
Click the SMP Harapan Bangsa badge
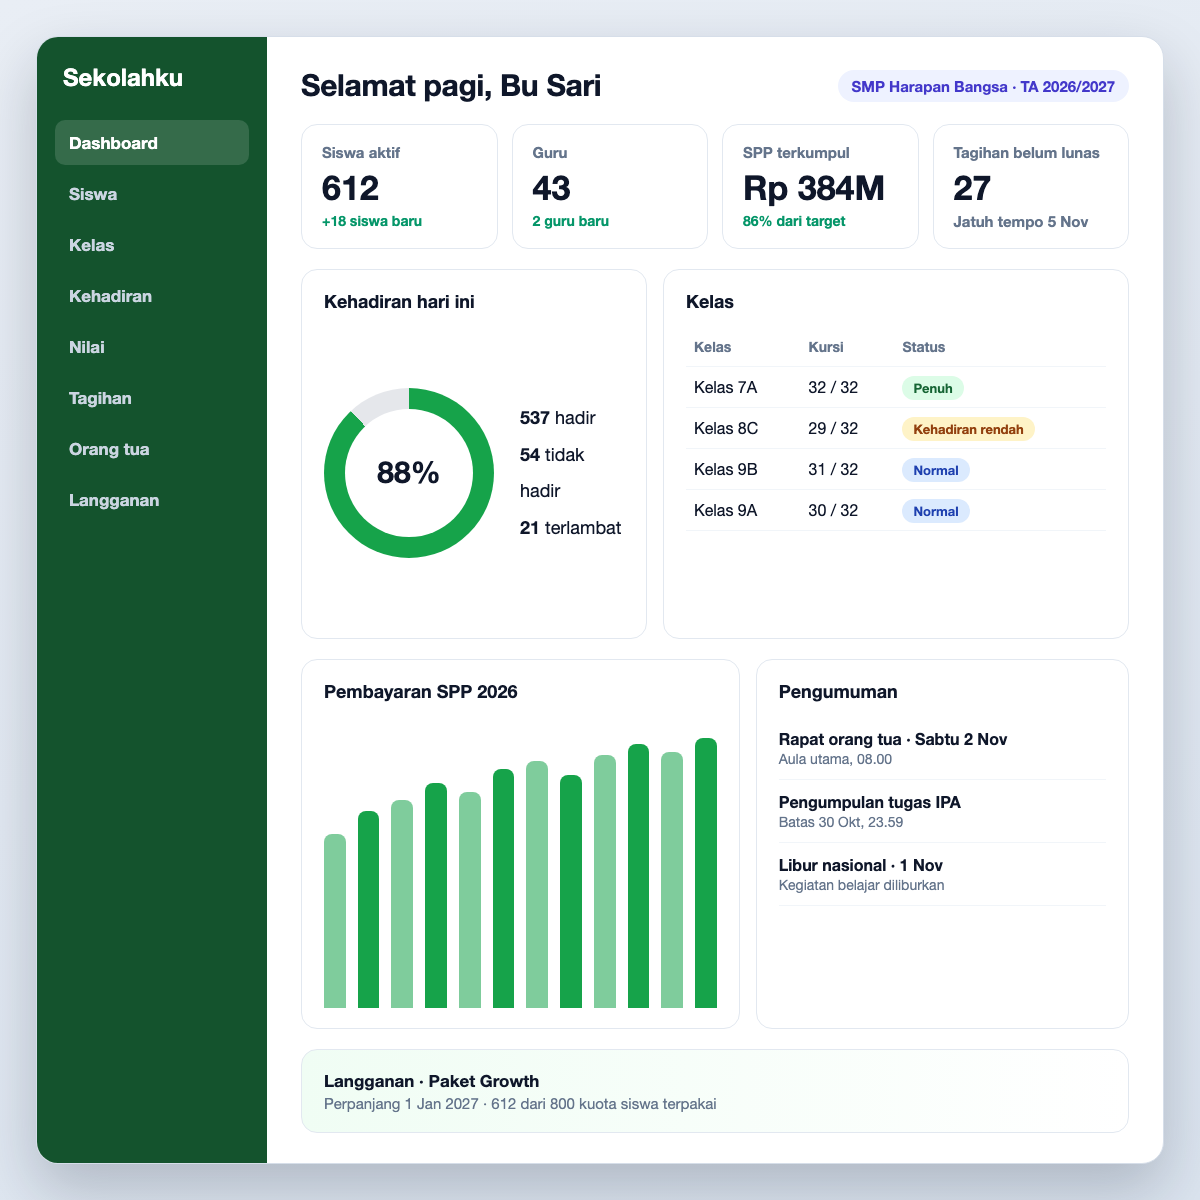point(983,87)
